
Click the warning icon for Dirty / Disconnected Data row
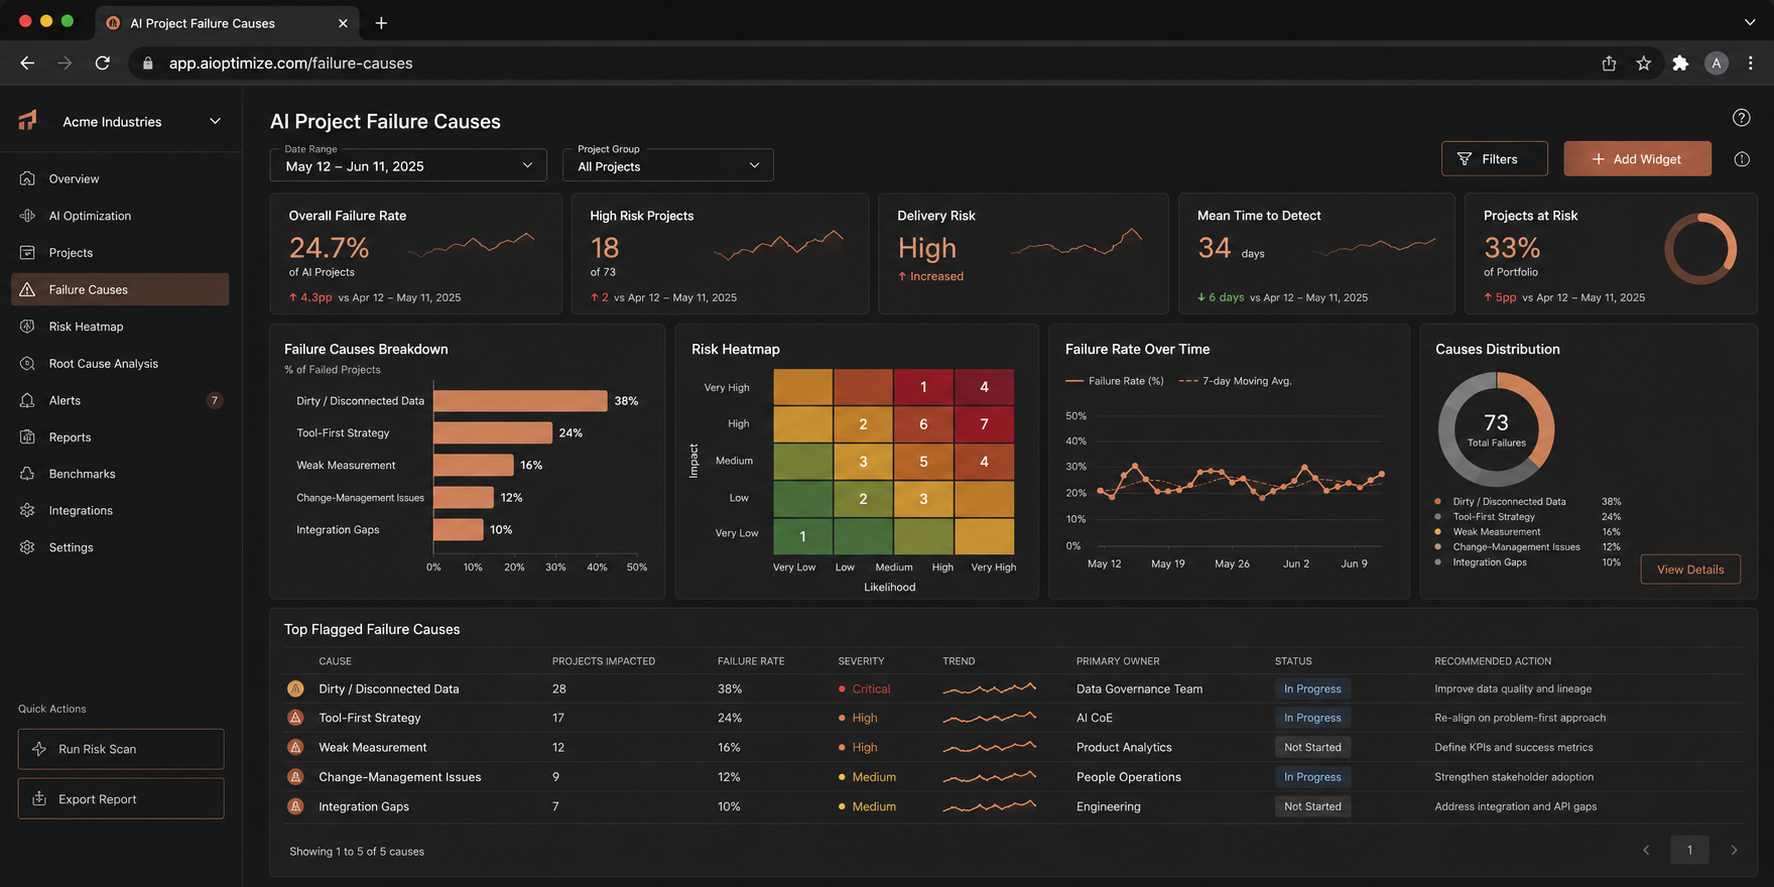295,689
